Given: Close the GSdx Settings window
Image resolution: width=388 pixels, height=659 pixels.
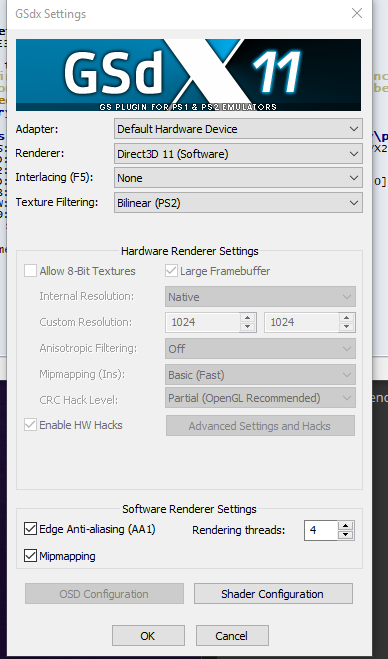Looking at the screenshot, I should pos(357,13).
